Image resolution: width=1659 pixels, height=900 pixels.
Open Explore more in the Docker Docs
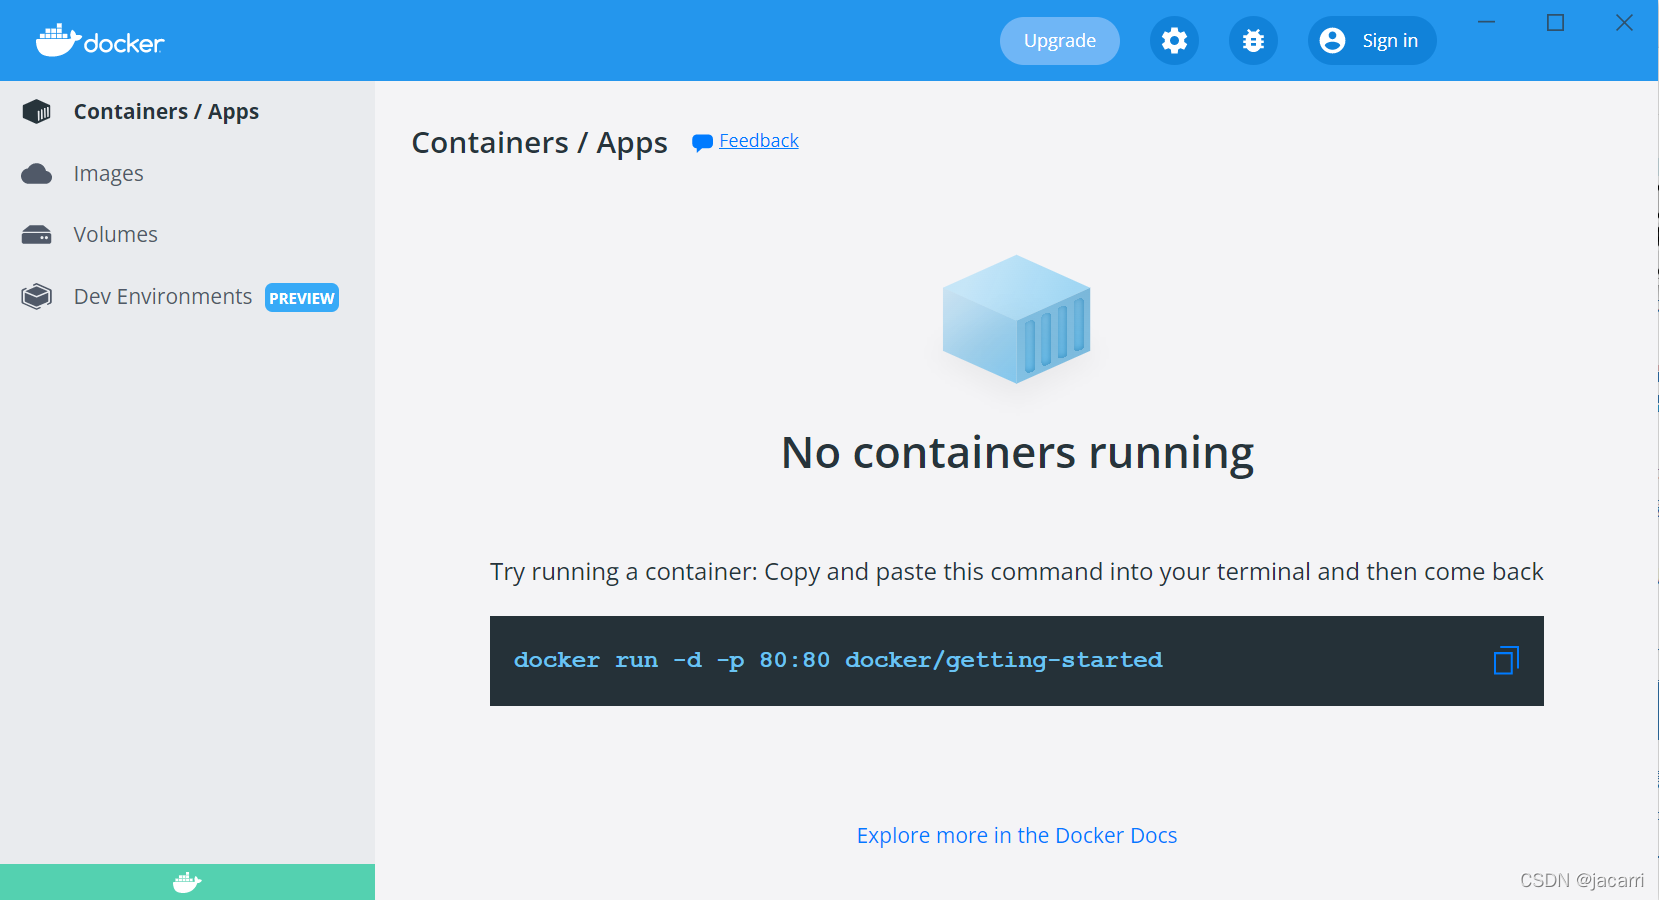(x=1017, y=836)
